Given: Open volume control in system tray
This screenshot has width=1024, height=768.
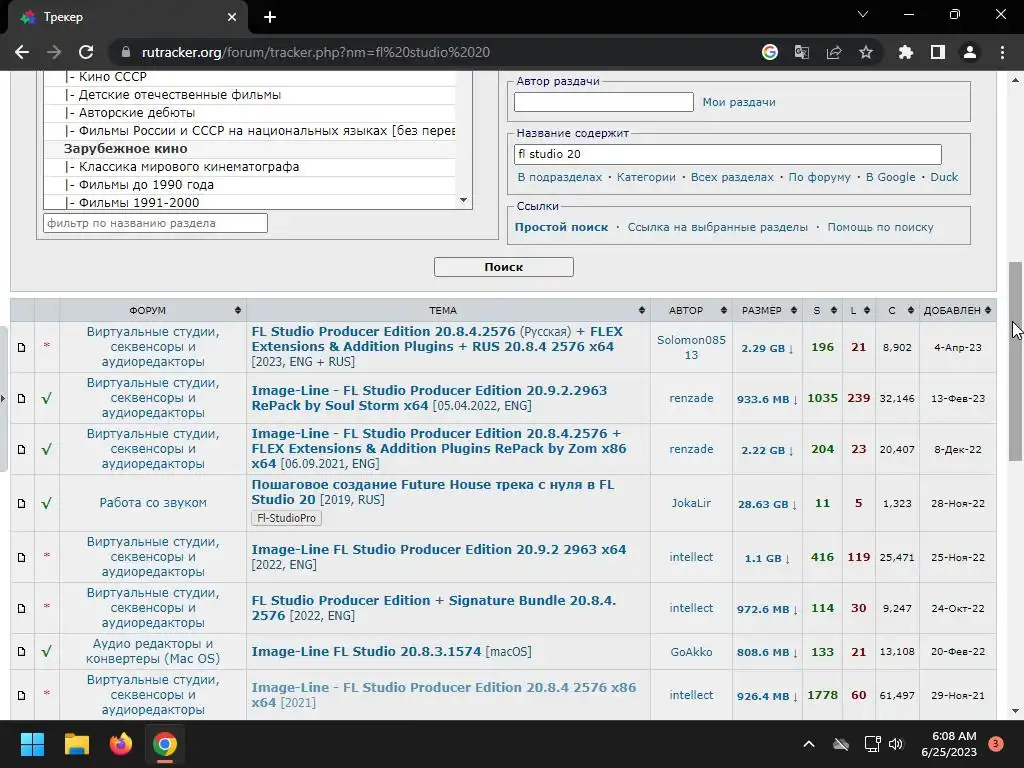Looking at the screenshot, I should pos(895,744).
